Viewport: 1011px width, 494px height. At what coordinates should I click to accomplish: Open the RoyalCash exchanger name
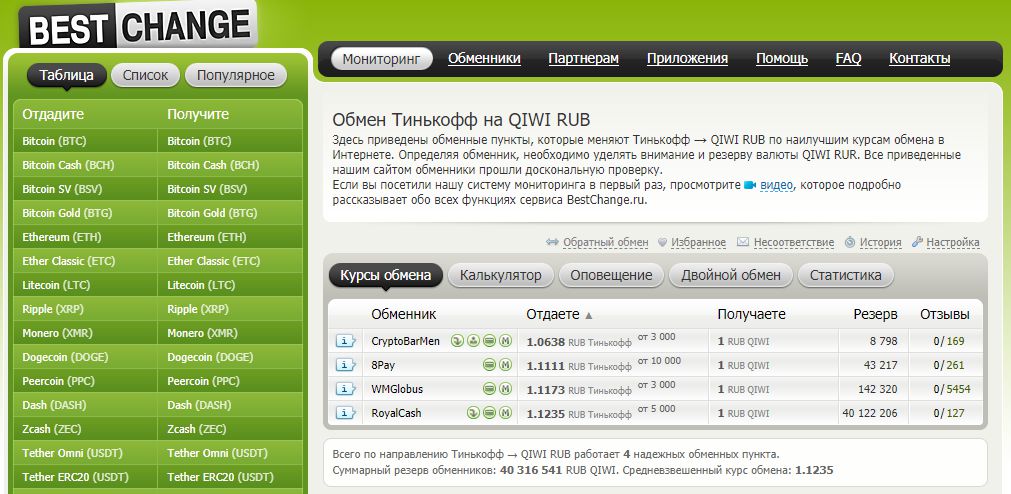[396, 413]
